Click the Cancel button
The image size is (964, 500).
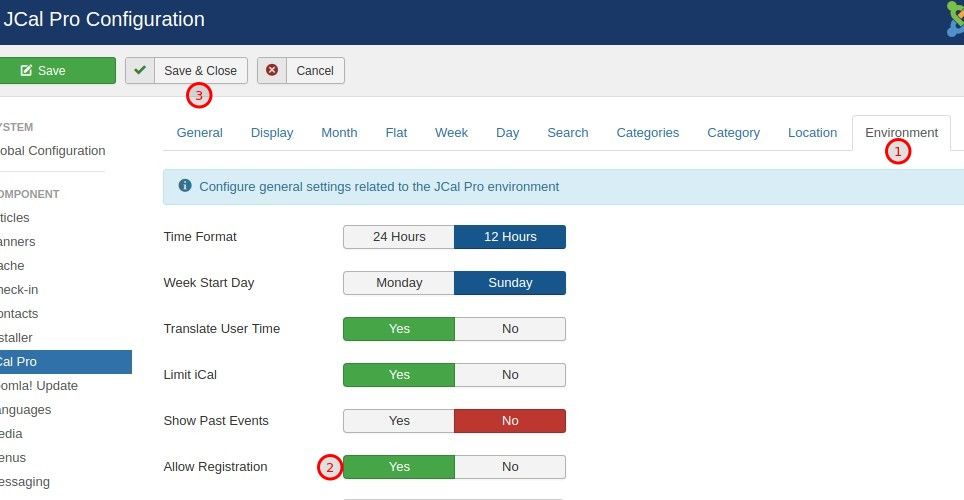tap(301, 70)
